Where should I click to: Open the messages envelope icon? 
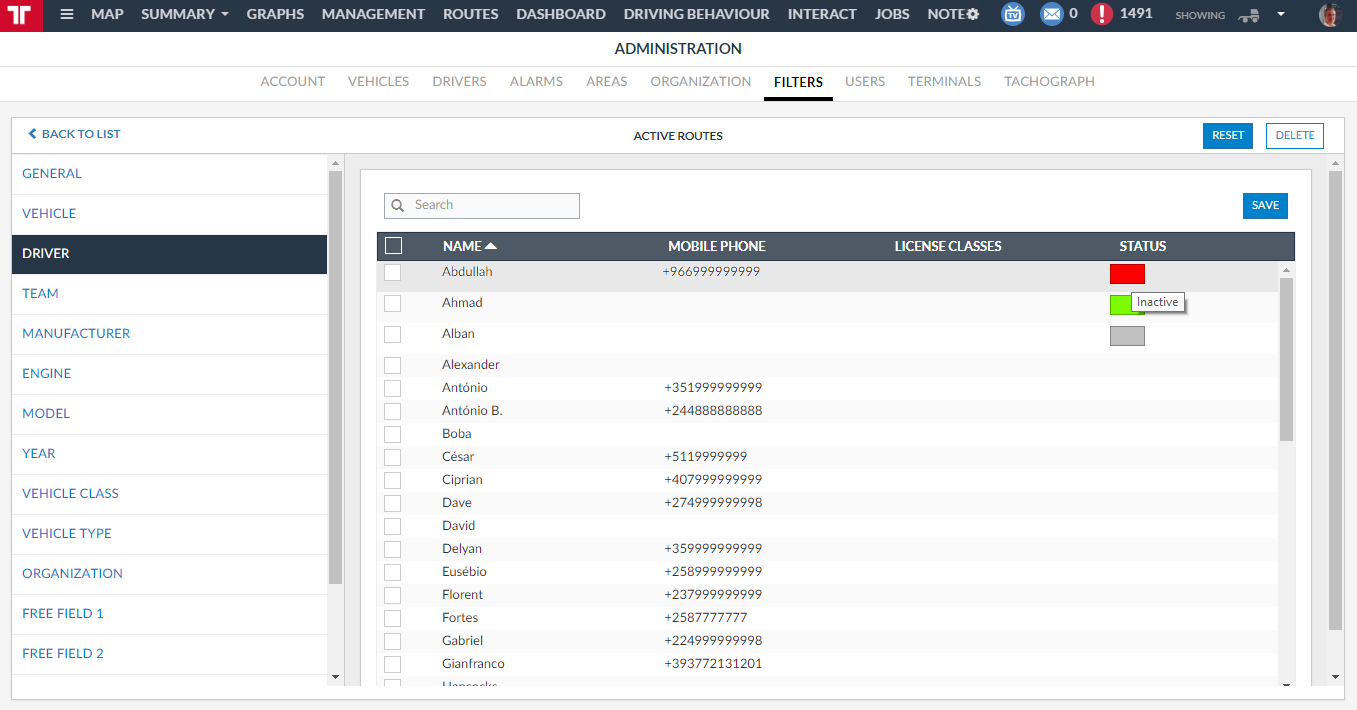[1051, 14]
